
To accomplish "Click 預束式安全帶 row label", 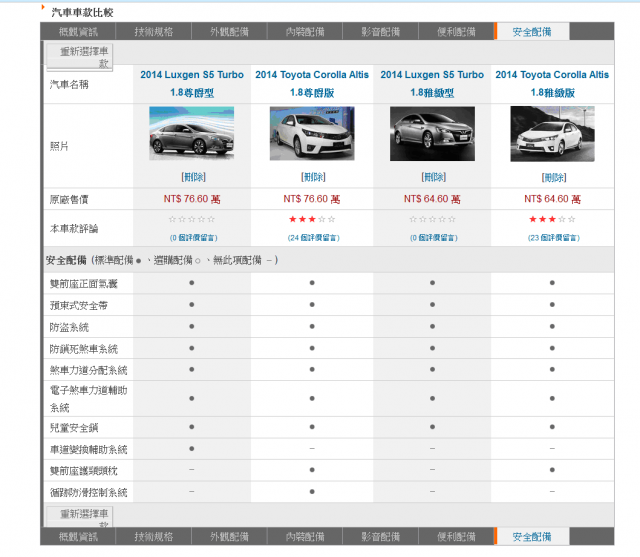I will [78, 305].
